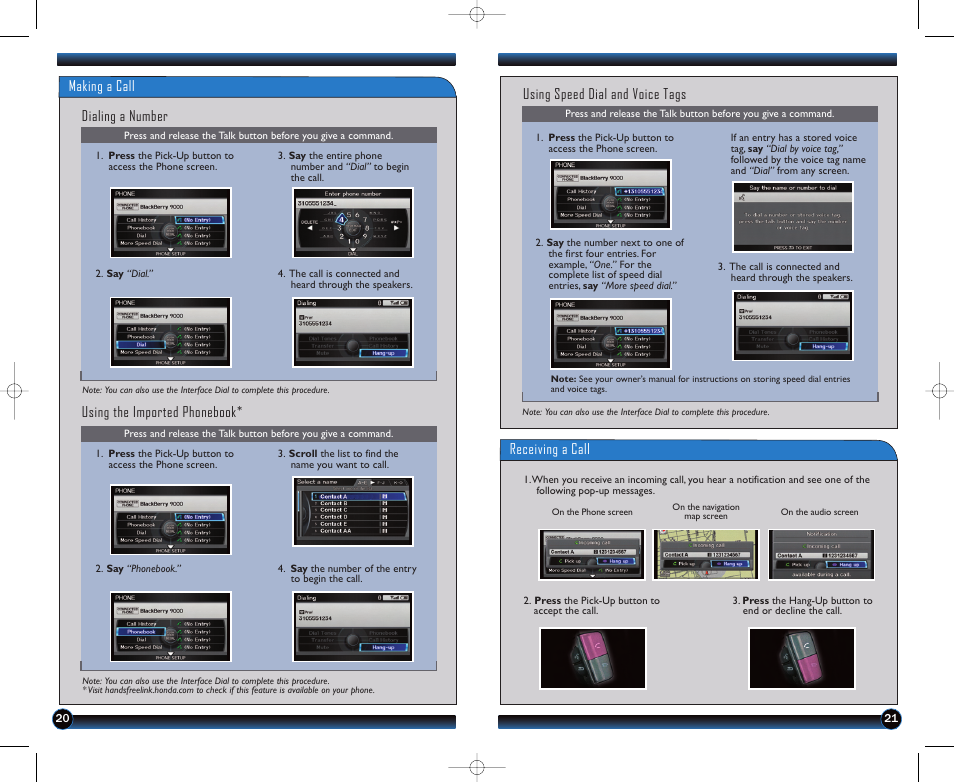Open the Phone screen incoming call pop-up image
Viewport: 954px width, 782px height.
[592, 554]
